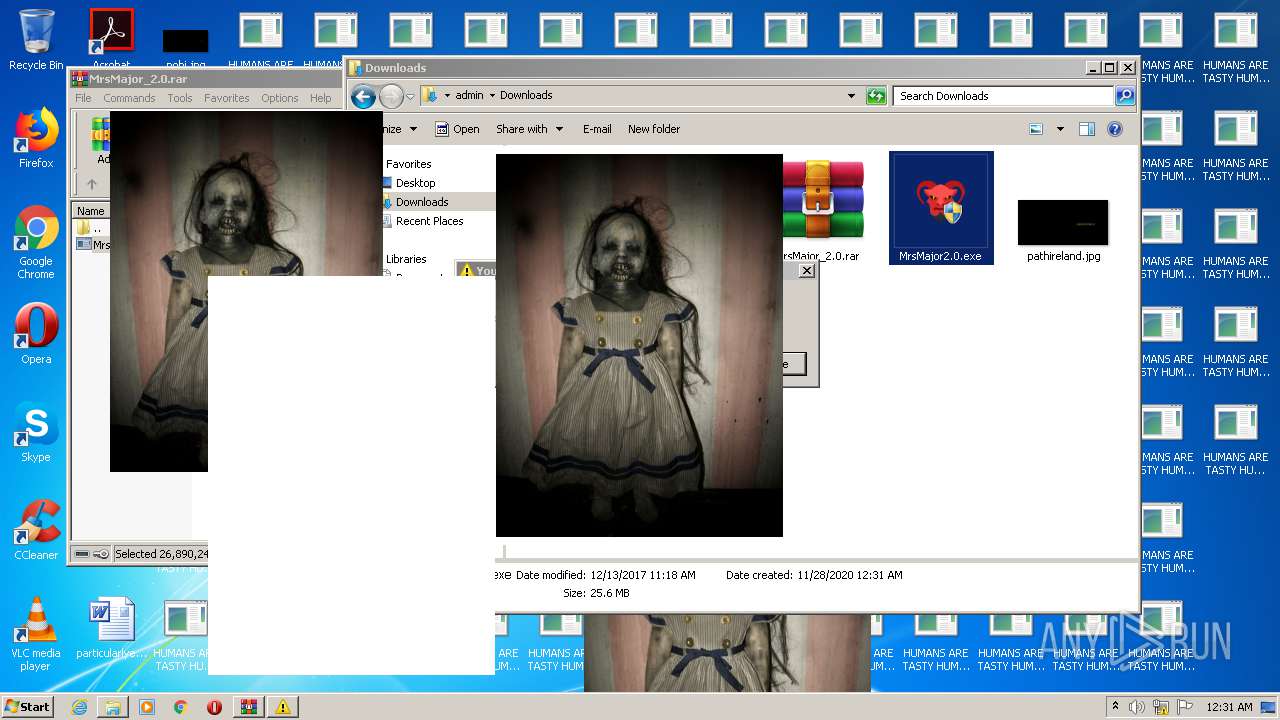Open the Tools menu in WinRAR
This screenshot has width=1280, height=720.
click(180, 98)
